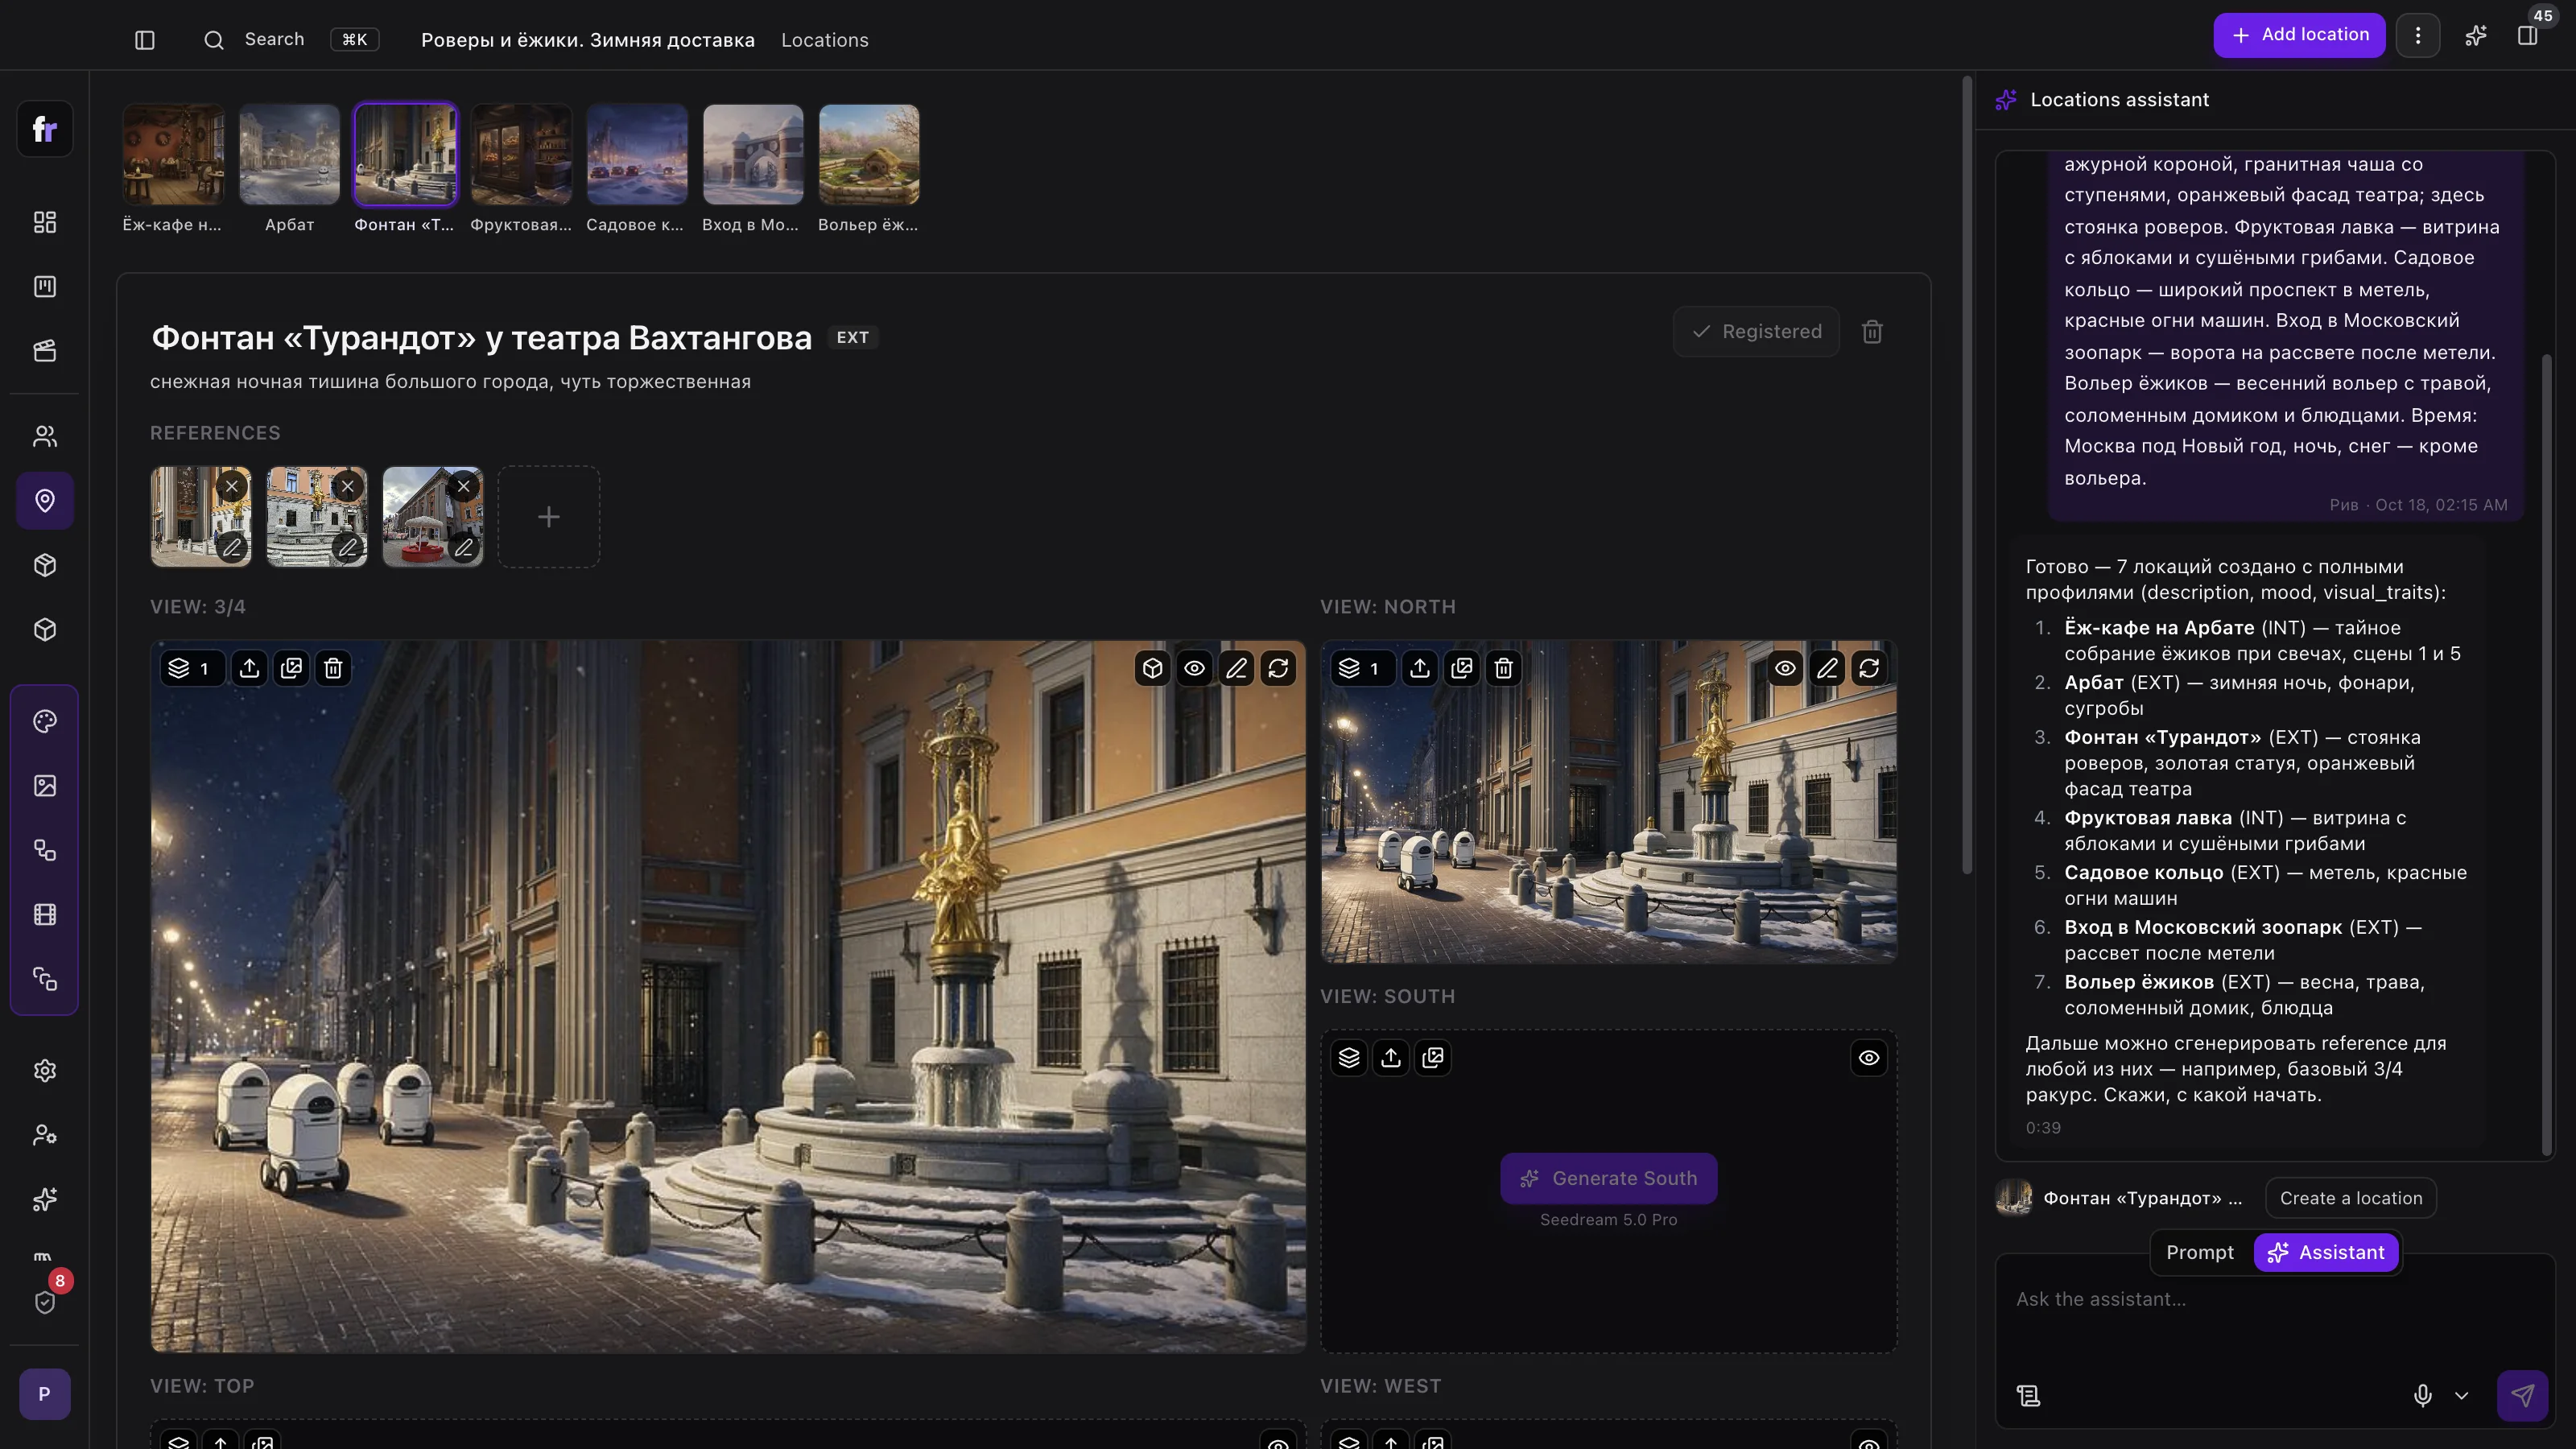Open the dashboard grid icon in sidebar
This screenshot has width=2576, height=1449.
coord(45,222)
